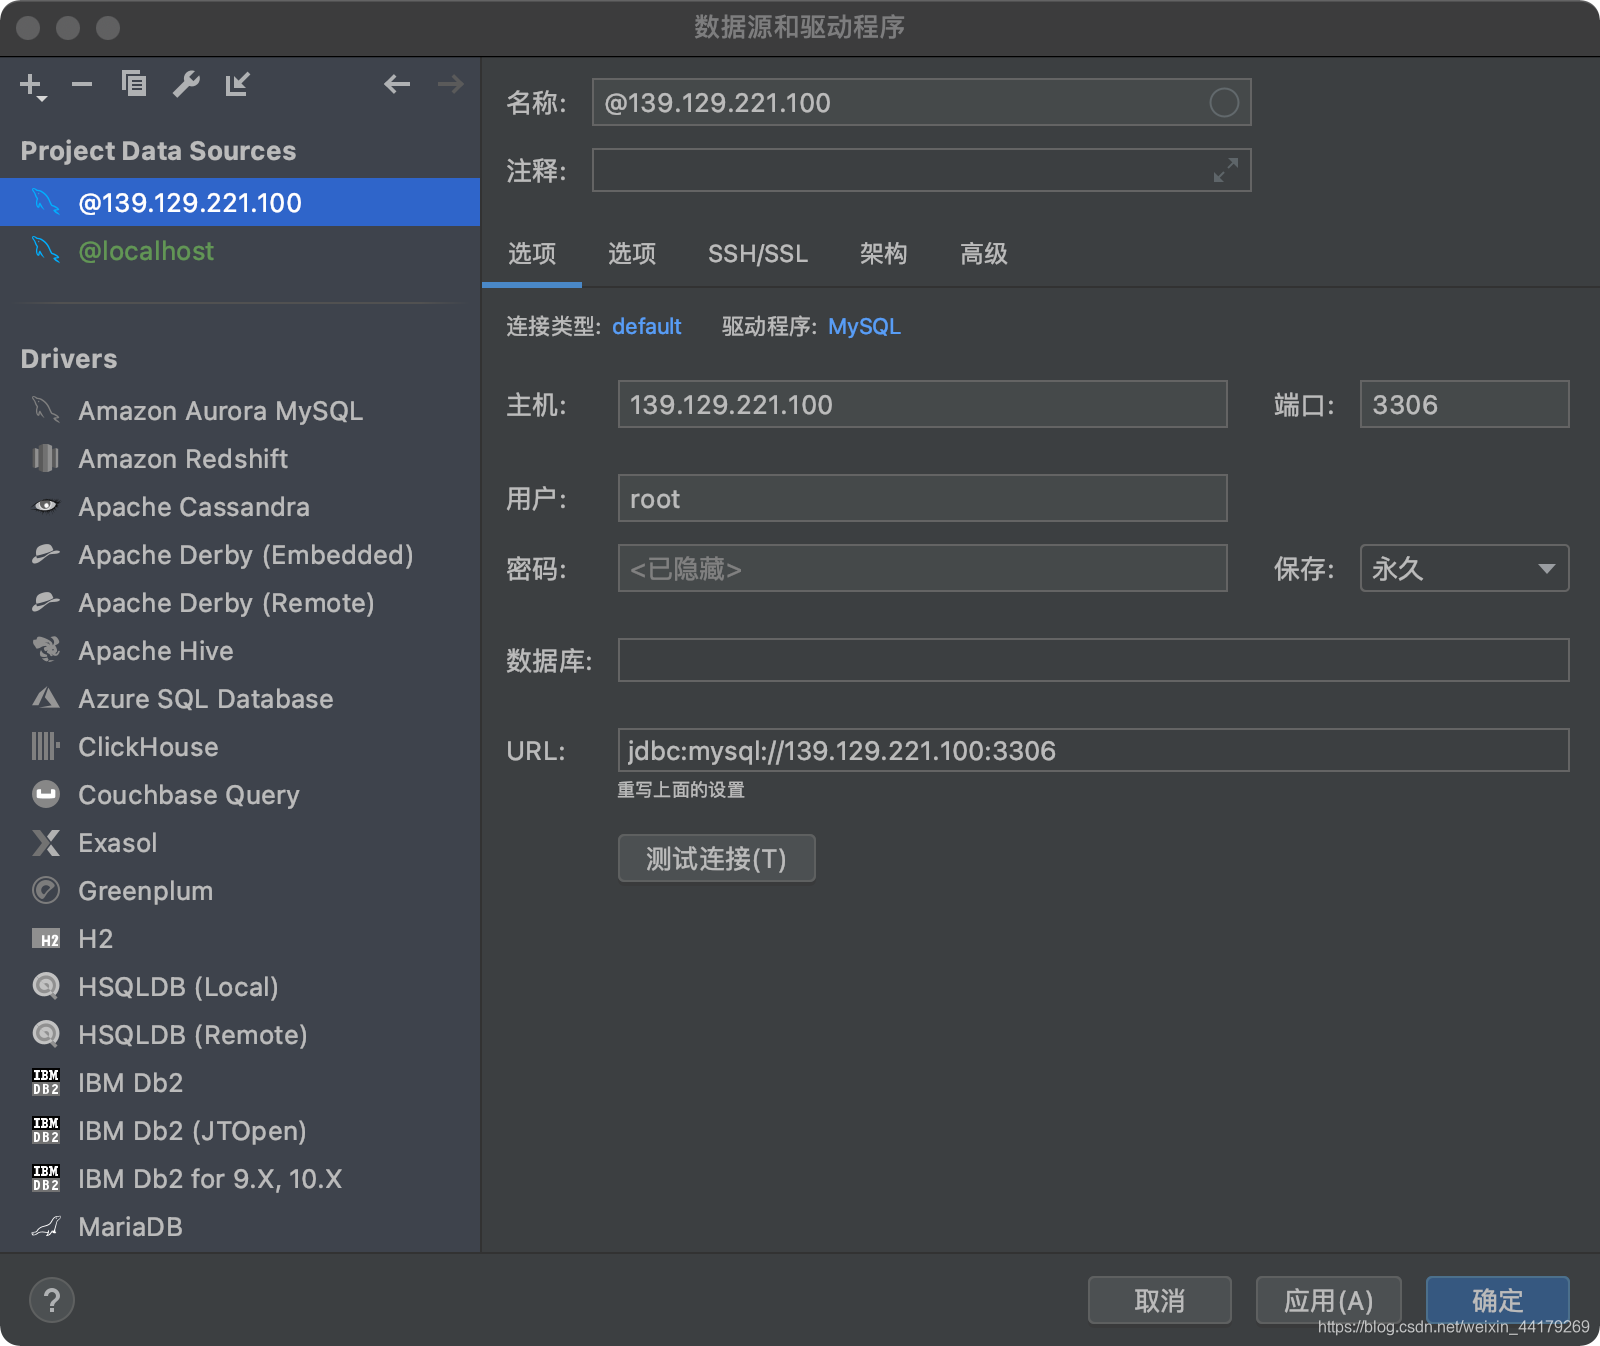Image resolution: width=1600 pixels, height=1346 pixels.
Task: Choose H2 driver
Action: point(240,938)
